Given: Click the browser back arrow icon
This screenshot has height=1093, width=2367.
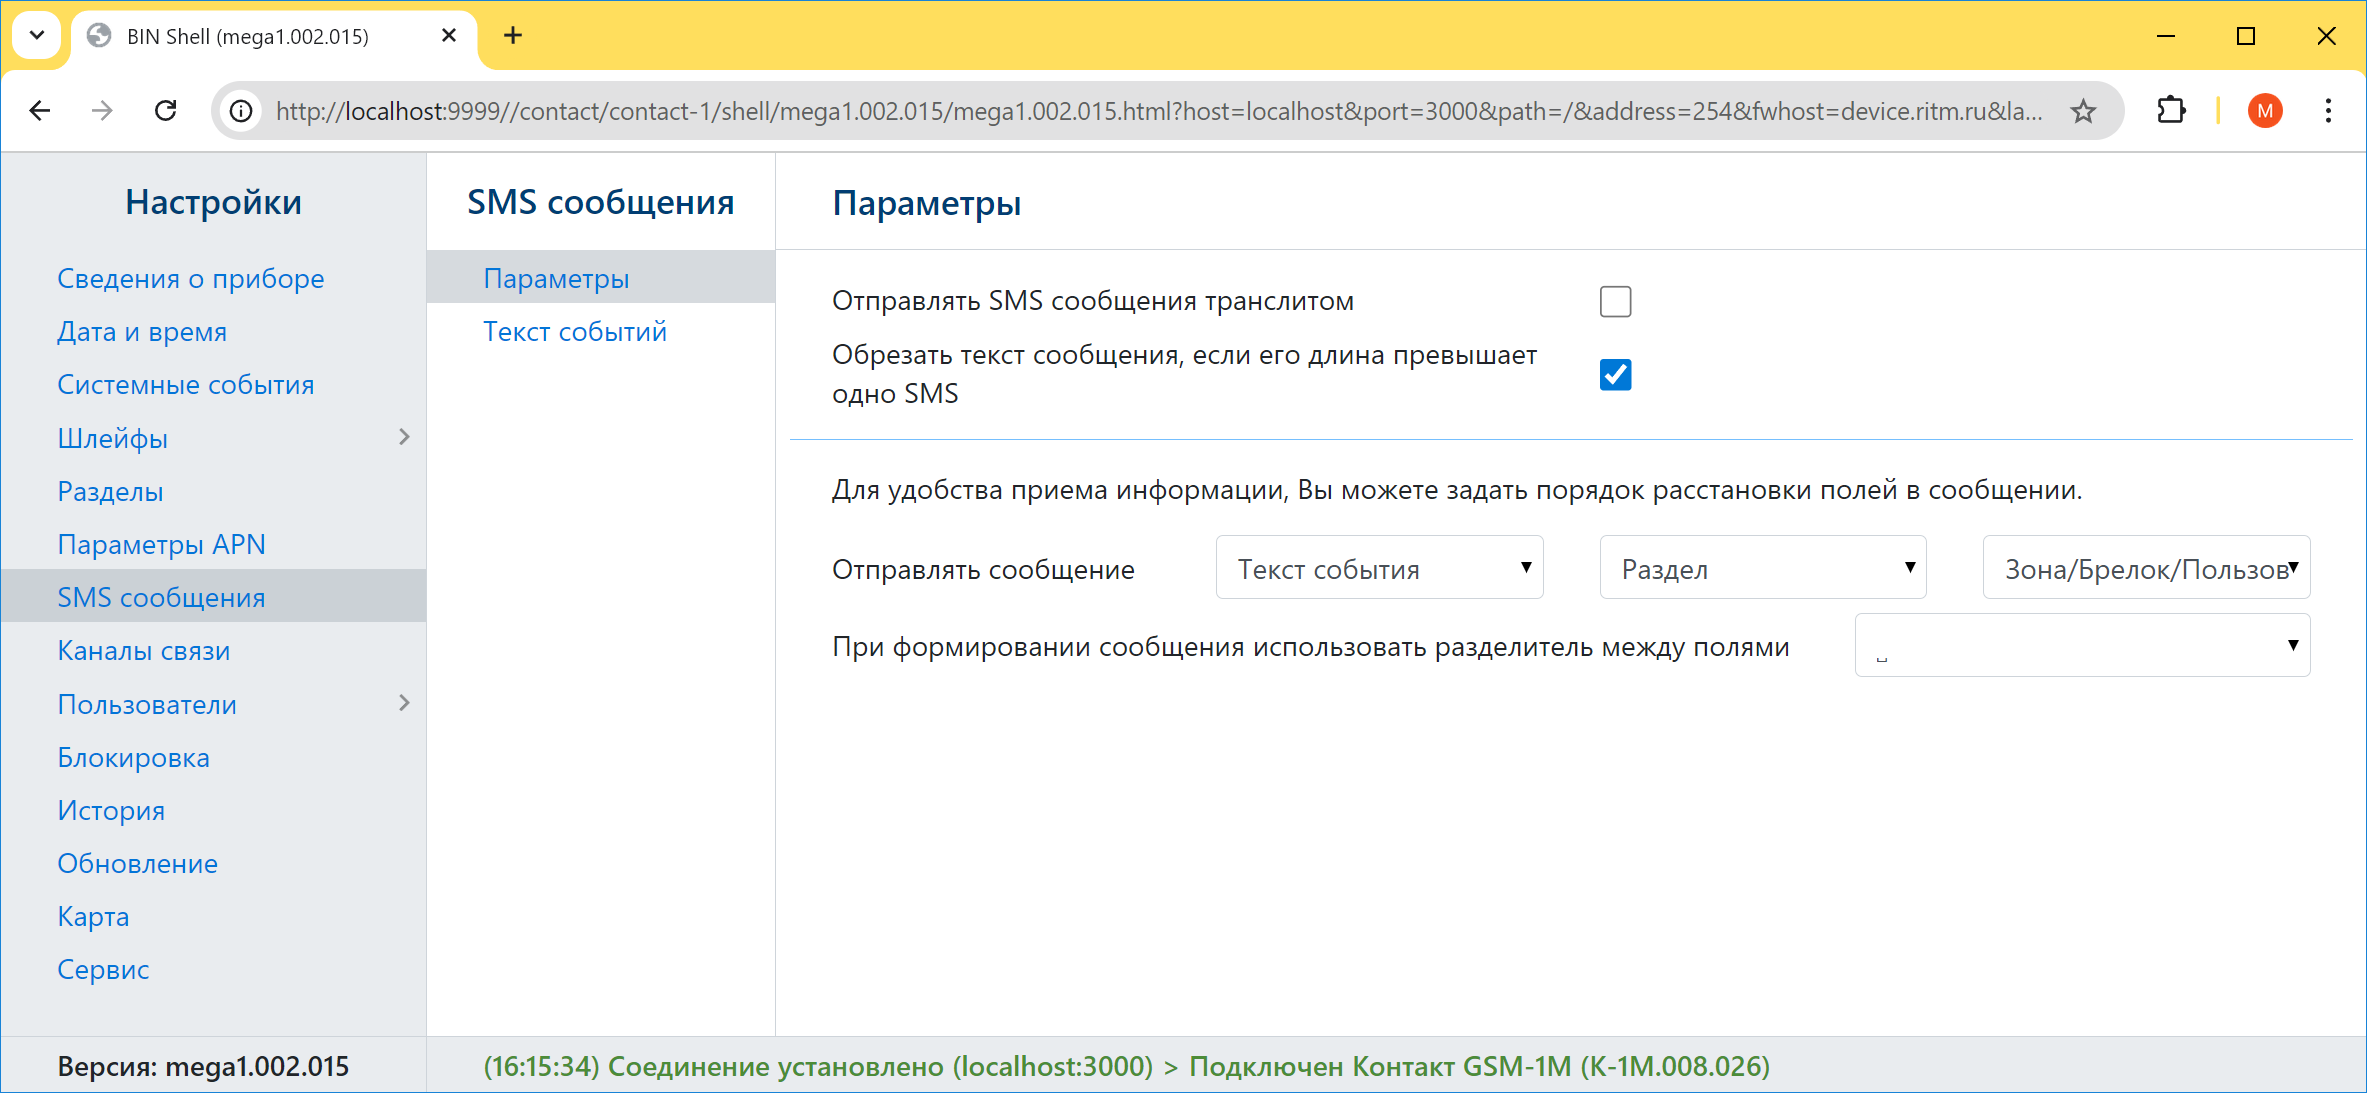Looking at the screenshot, I should tap(40, 110).
